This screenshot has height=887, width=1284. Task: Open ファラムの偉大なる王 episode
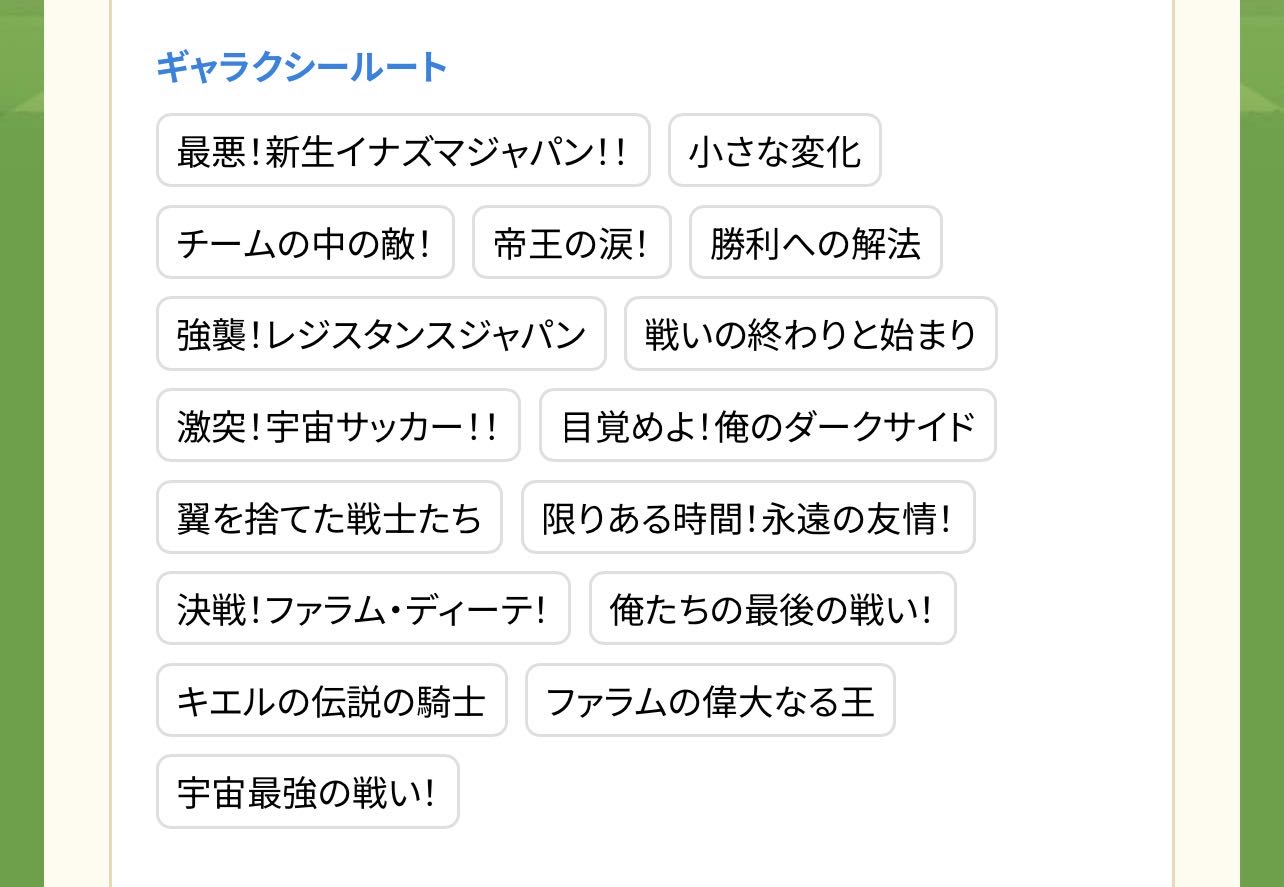point(710,700)
